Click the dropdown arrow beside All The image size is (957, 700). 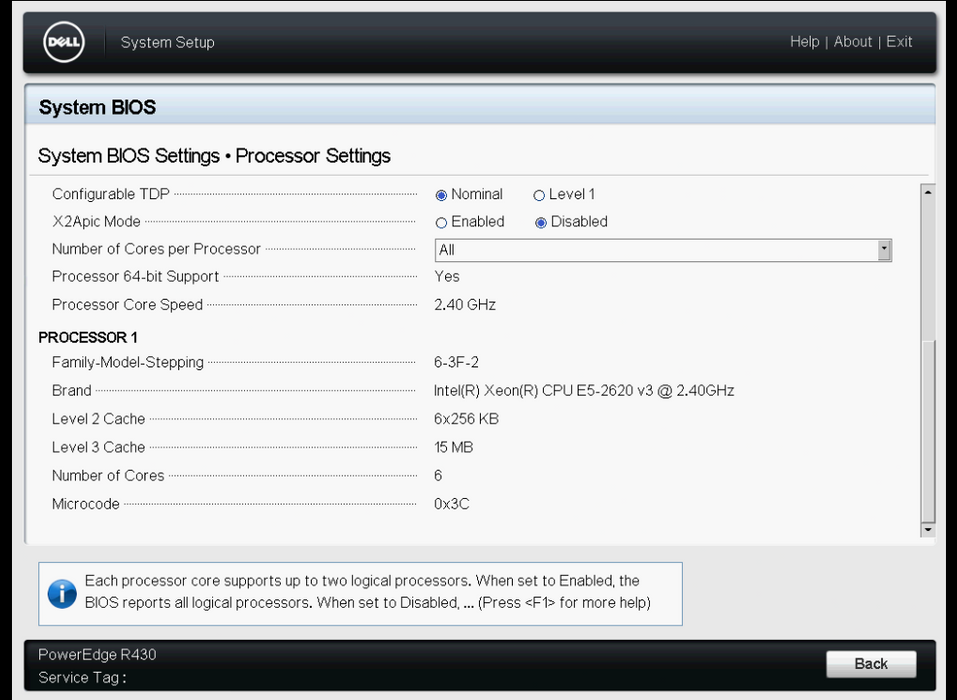coord(884,250)
